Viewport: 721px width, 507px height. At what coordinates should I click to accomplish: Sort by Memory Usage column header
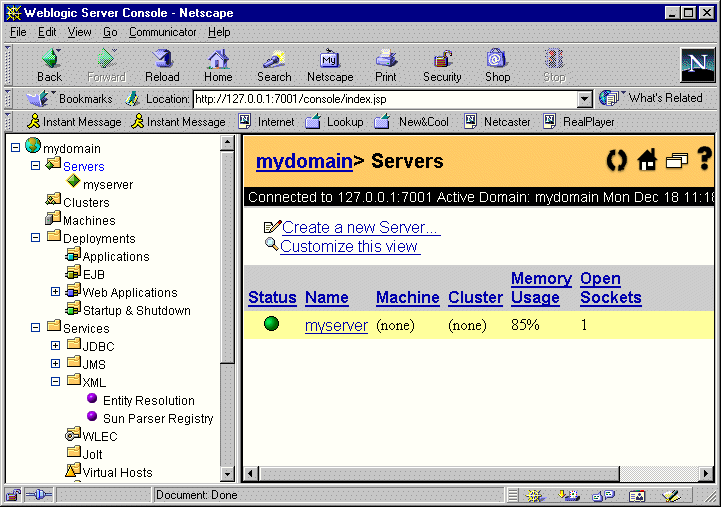[x=541, y=288]
